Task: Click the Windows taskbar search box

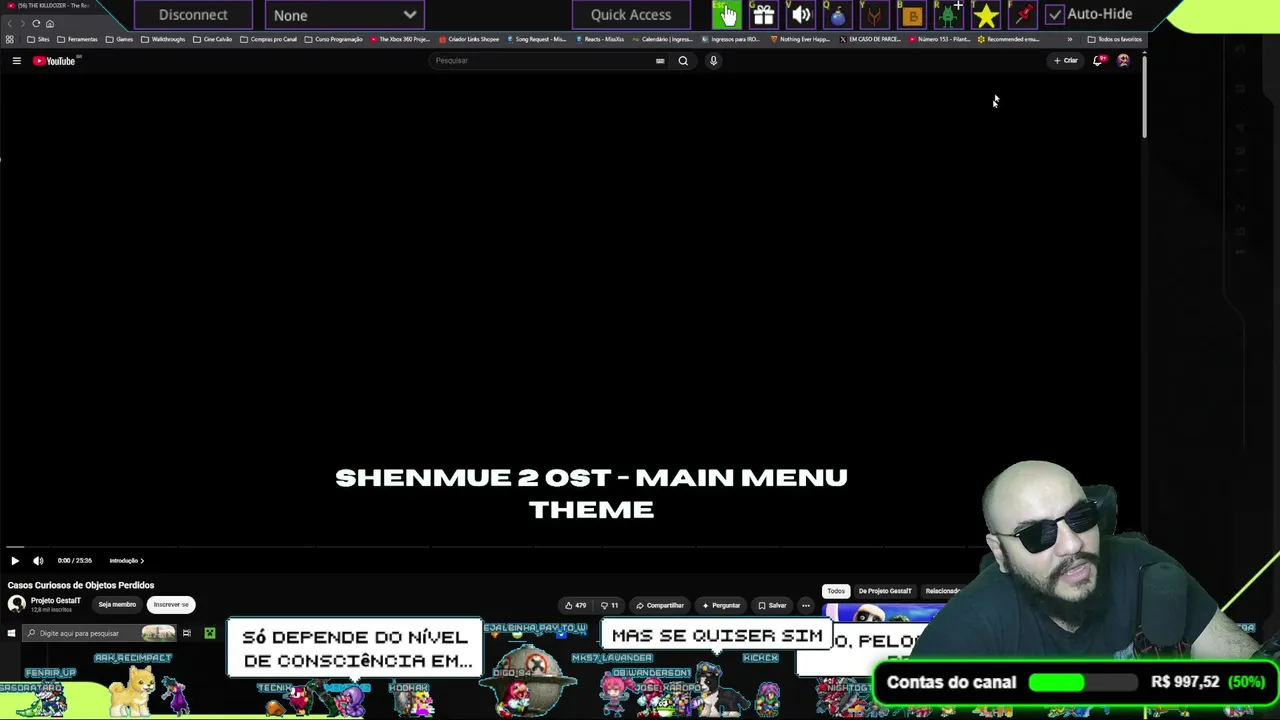Action: 99,633
